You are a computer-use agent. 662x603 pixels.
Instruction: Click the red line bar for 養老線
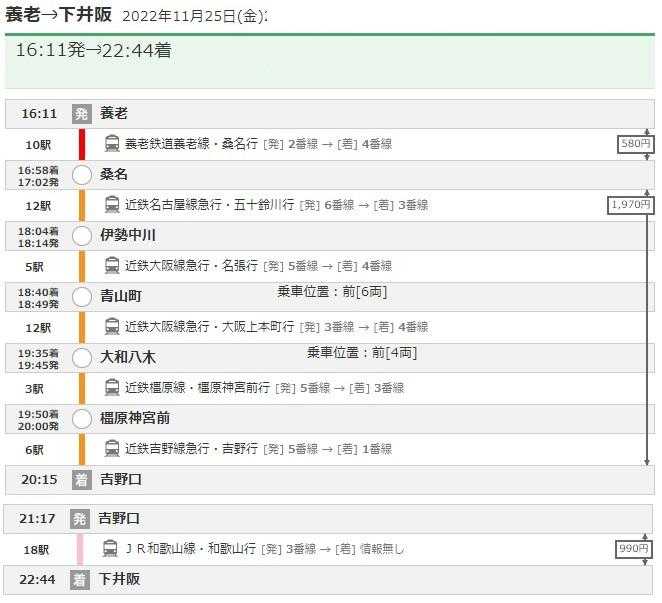(83, 144)
